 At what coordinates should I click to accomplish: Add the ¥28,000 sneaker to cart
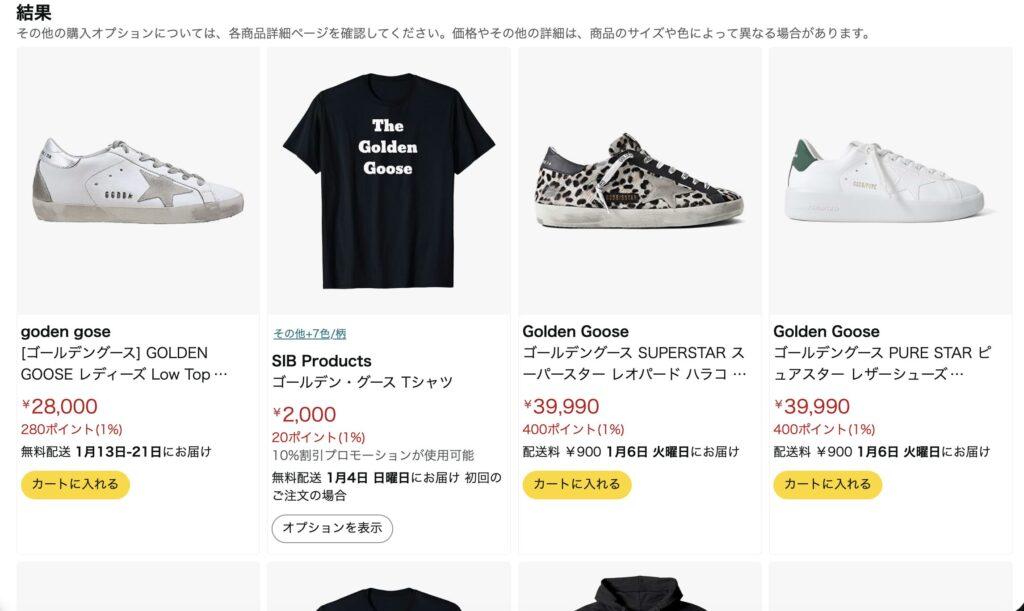(x=75, y=484)
